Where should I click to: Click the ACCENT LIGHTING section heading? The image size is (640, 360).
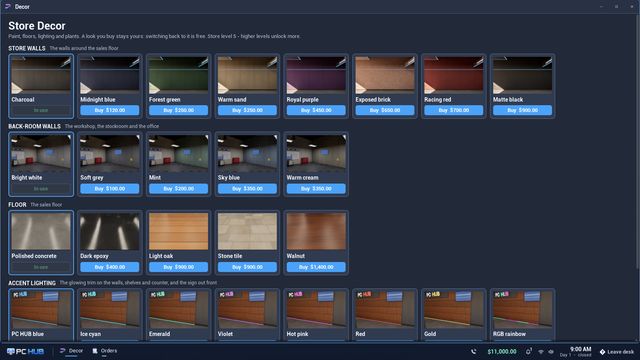point(32,283)
